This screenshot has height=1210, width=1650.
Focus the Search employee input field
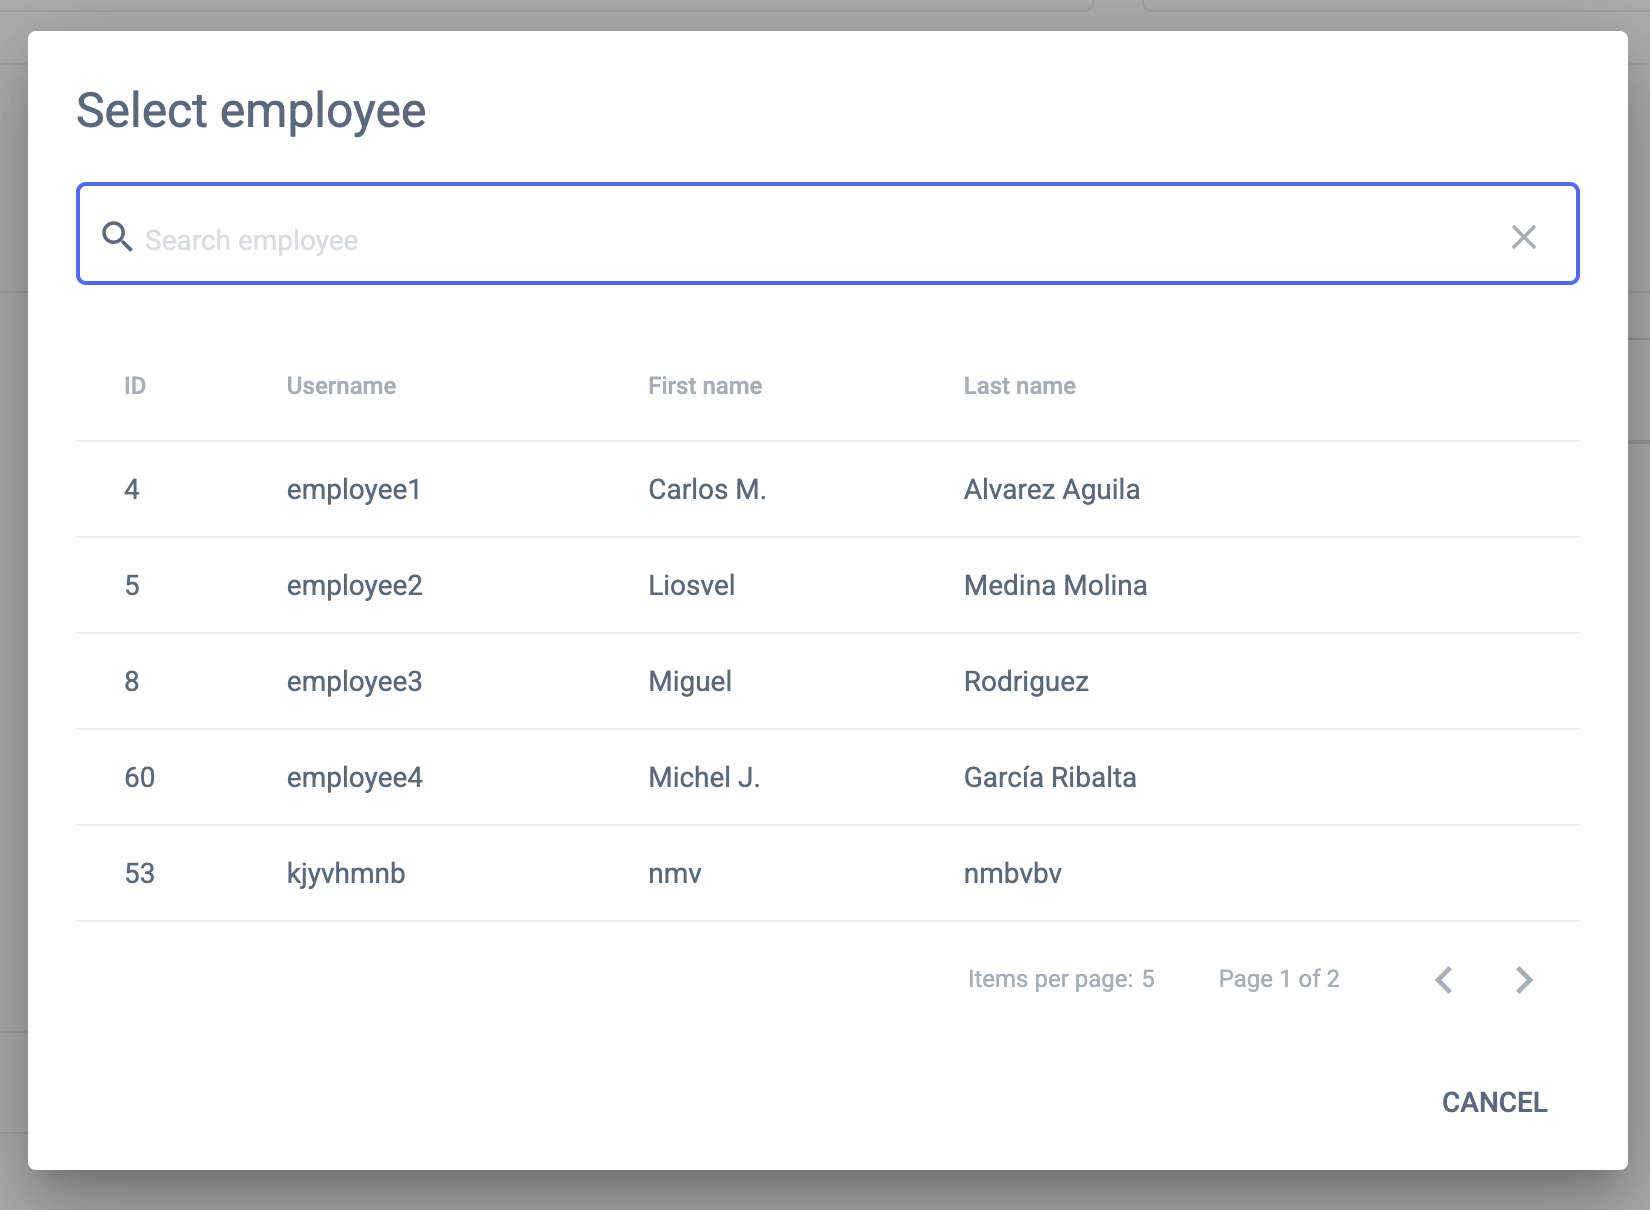tap(800, 240)
